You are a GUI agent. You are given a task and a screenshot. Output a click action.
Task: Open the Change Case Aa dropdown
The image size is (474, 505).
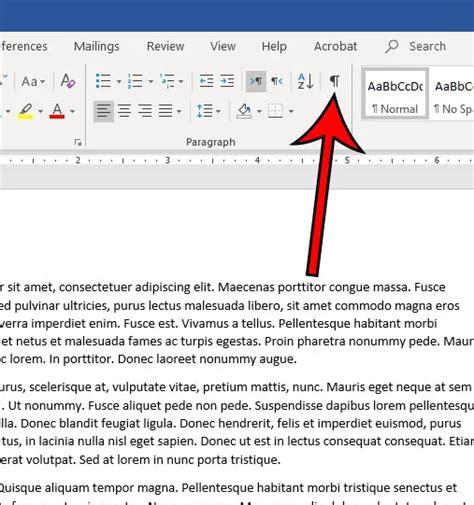[33, 81]
